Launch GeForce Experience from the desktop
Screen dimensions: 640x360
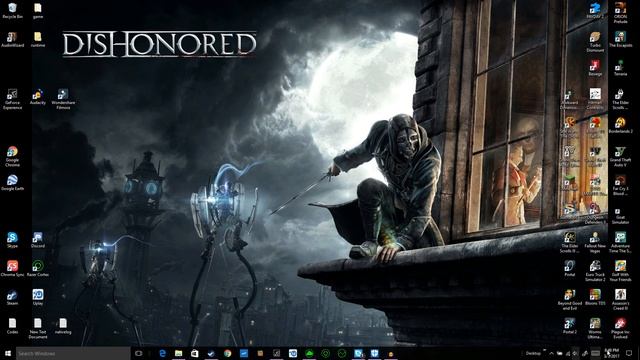point(12,100)
